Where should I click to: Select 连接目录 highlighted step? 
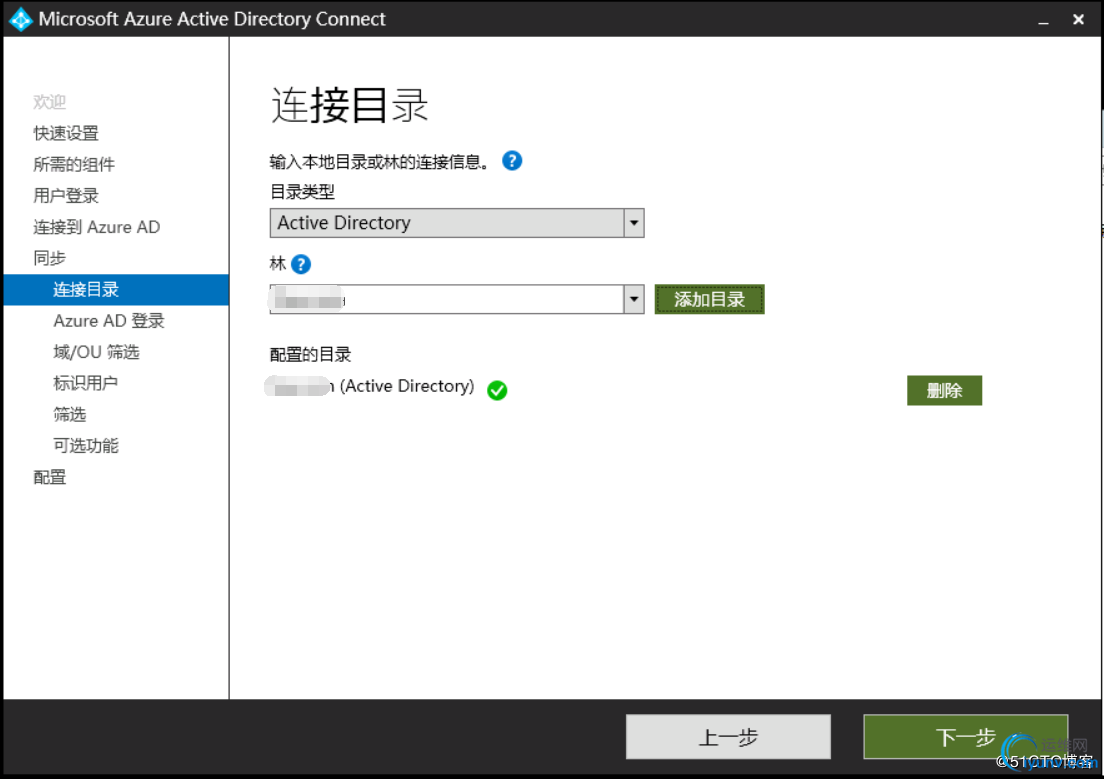[116, 289]
